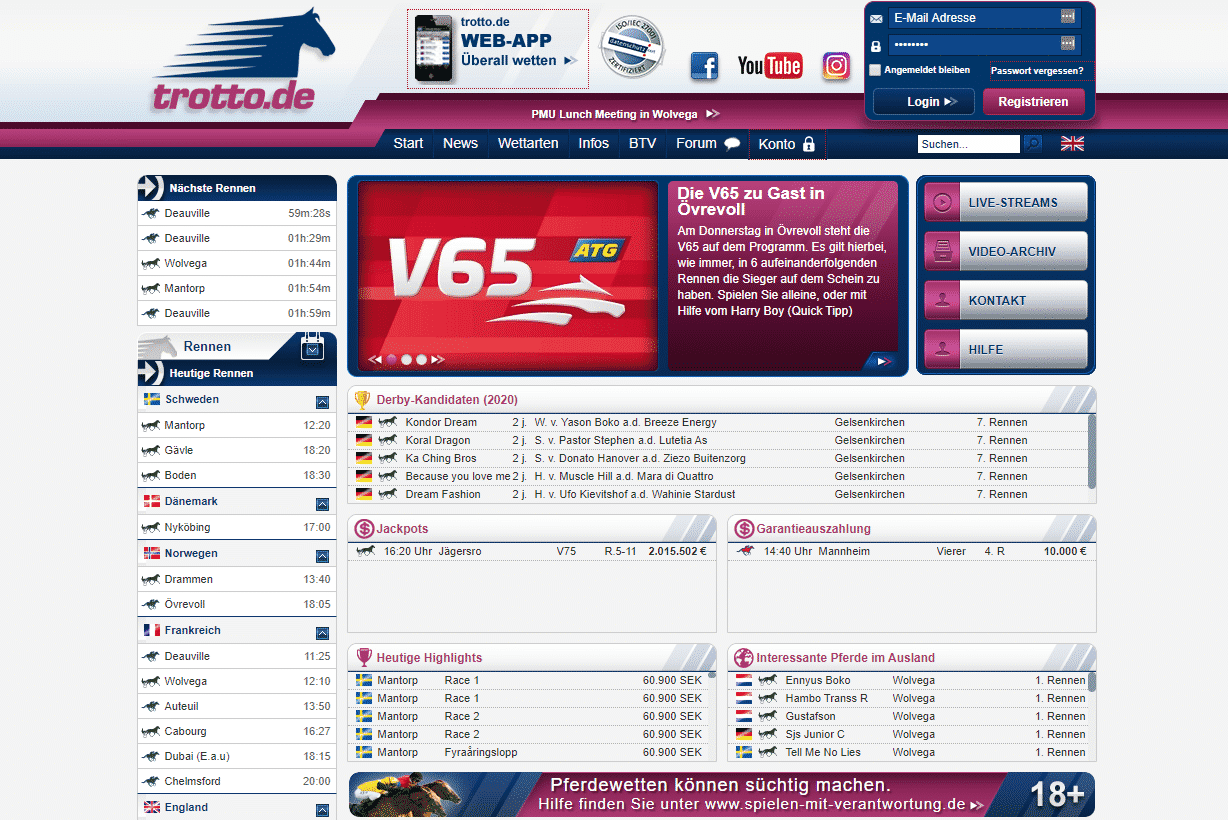Collapse the Dänemark races section

(322, 503)
